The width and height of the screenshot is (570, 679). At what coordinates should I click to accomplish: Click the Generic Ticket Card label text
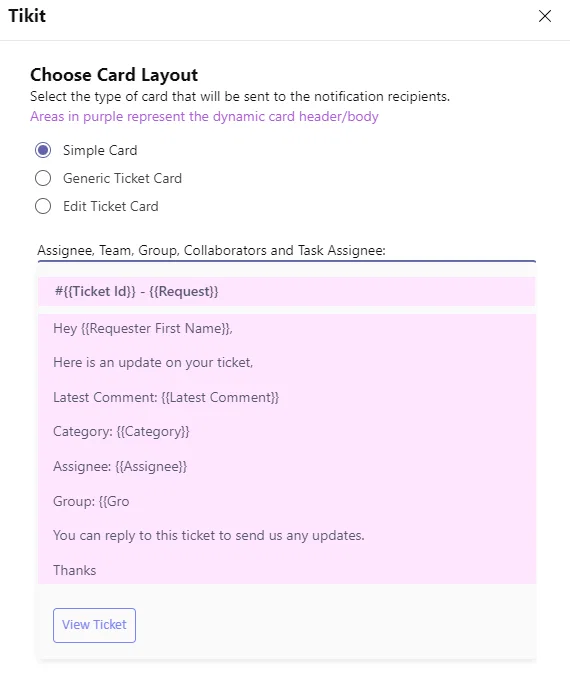coord(123,178)
